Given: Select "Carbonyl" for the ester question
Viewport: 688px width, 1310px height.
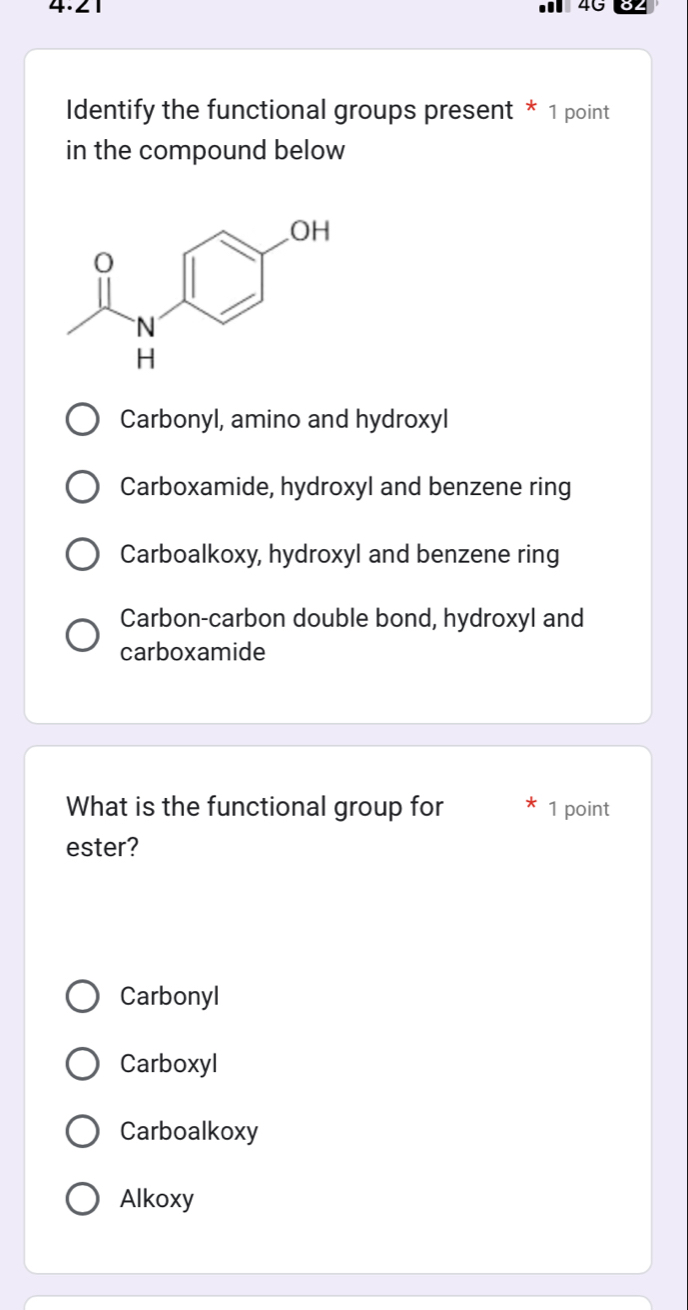Looking at the screenshot, I should [84, 996].
